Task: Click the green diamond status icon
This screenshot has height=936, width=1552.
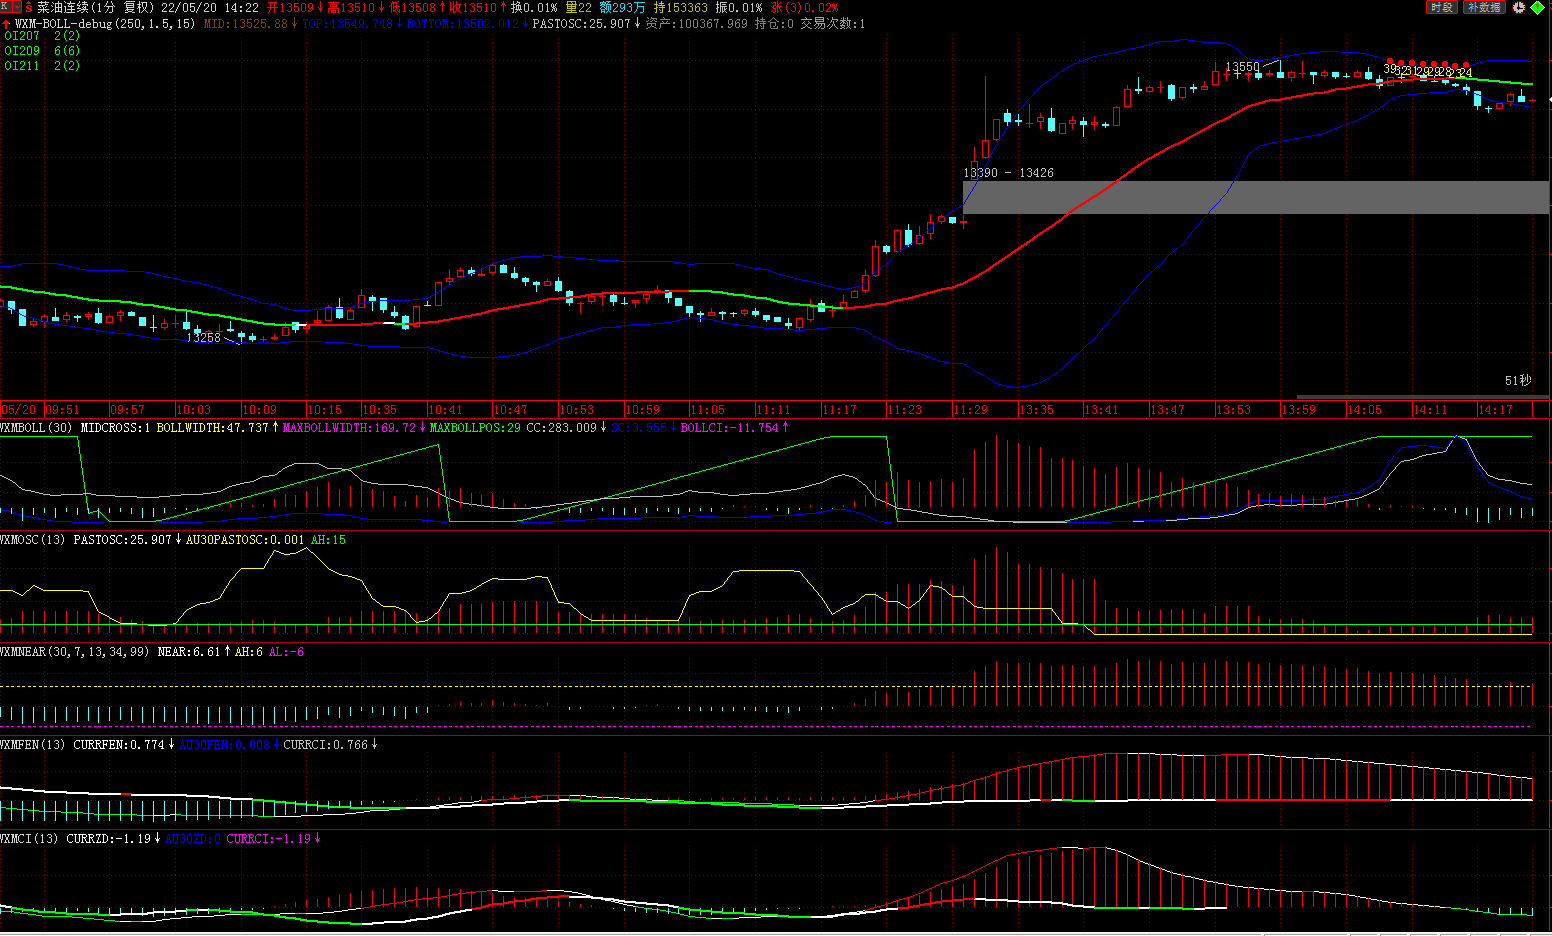Action: point(1537,7)
